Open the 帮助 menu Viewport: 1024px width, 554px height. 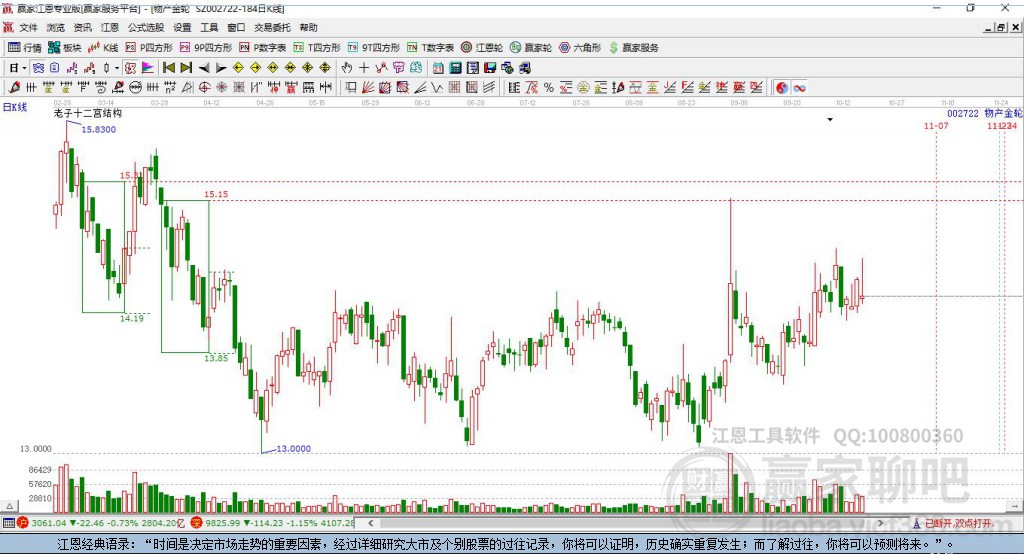[308, 27]
